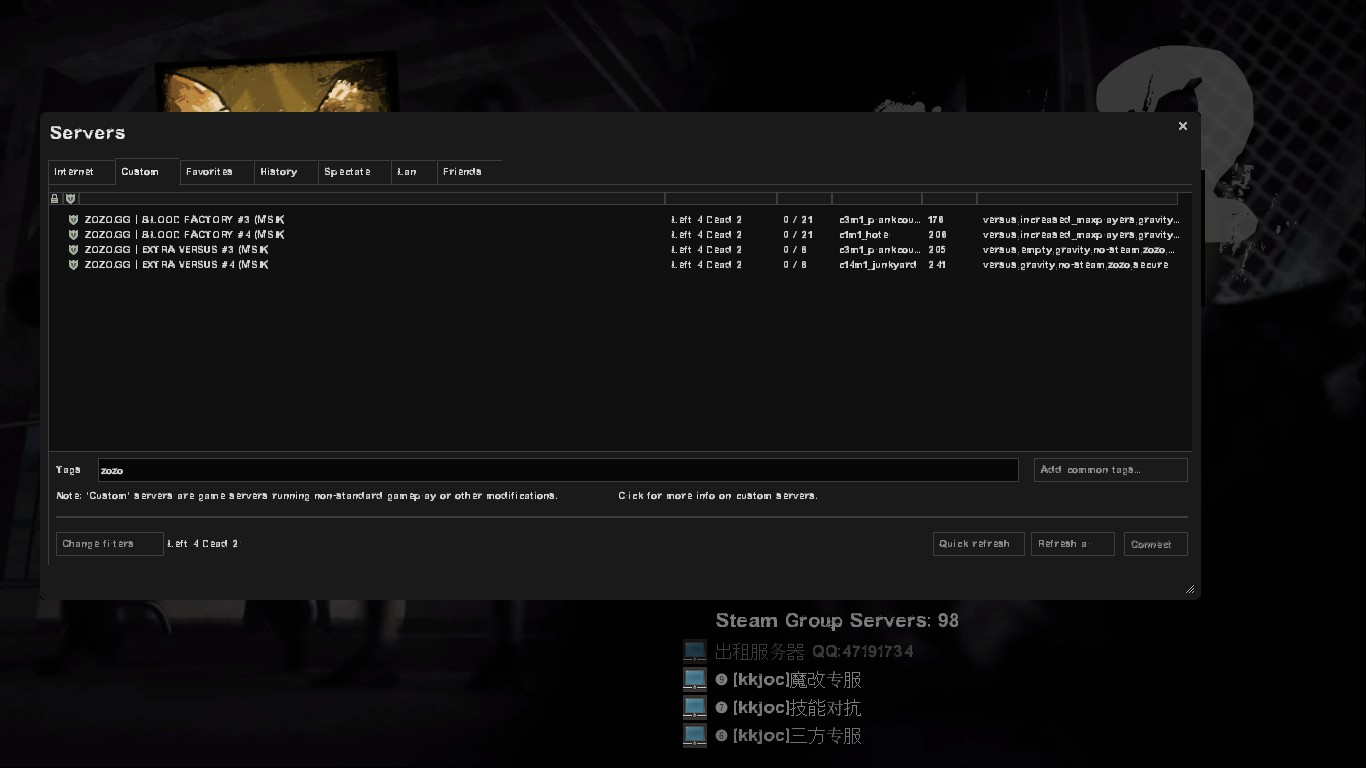The width and height of the screenshot is (1366, 768).
Task: Click server icon beside QQ:47191734 group entry
Action: coord(695,652)
